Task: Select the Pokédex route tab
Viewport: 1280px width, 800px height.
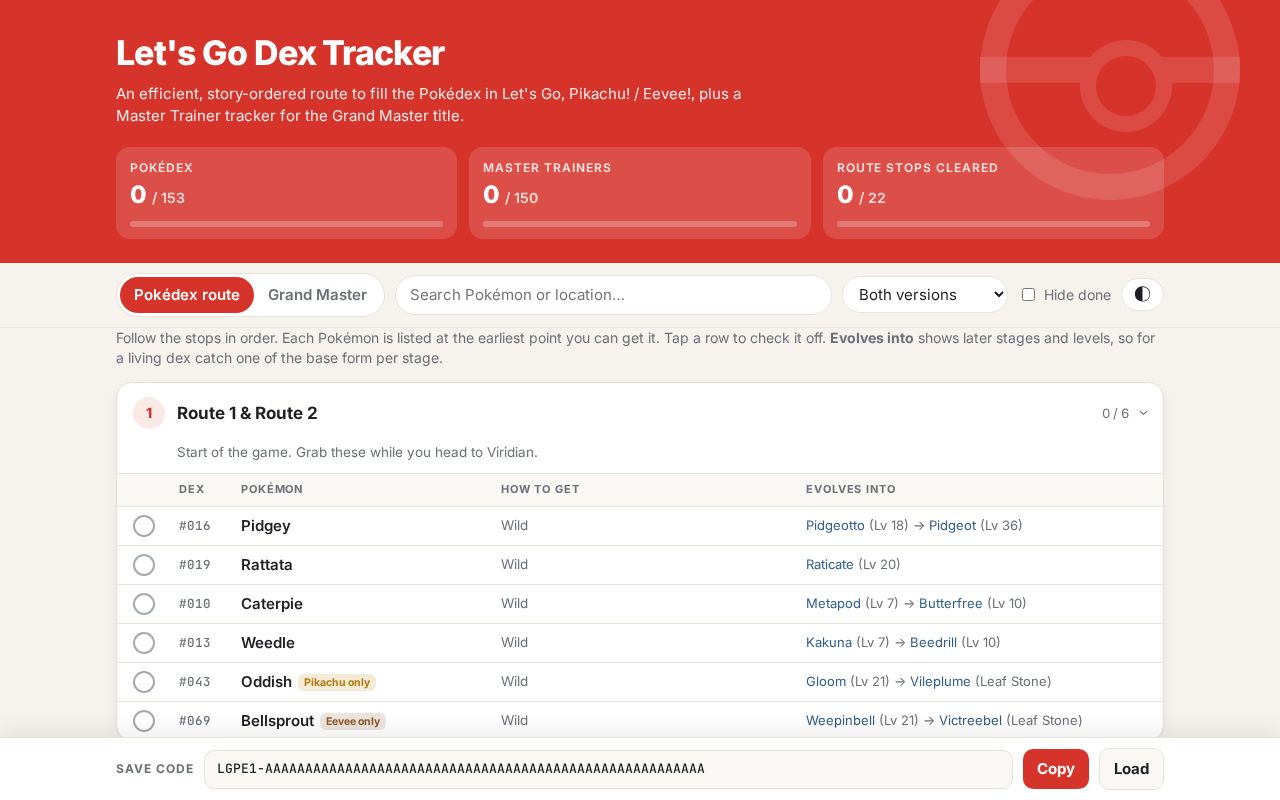Action: tap(187, 295)
